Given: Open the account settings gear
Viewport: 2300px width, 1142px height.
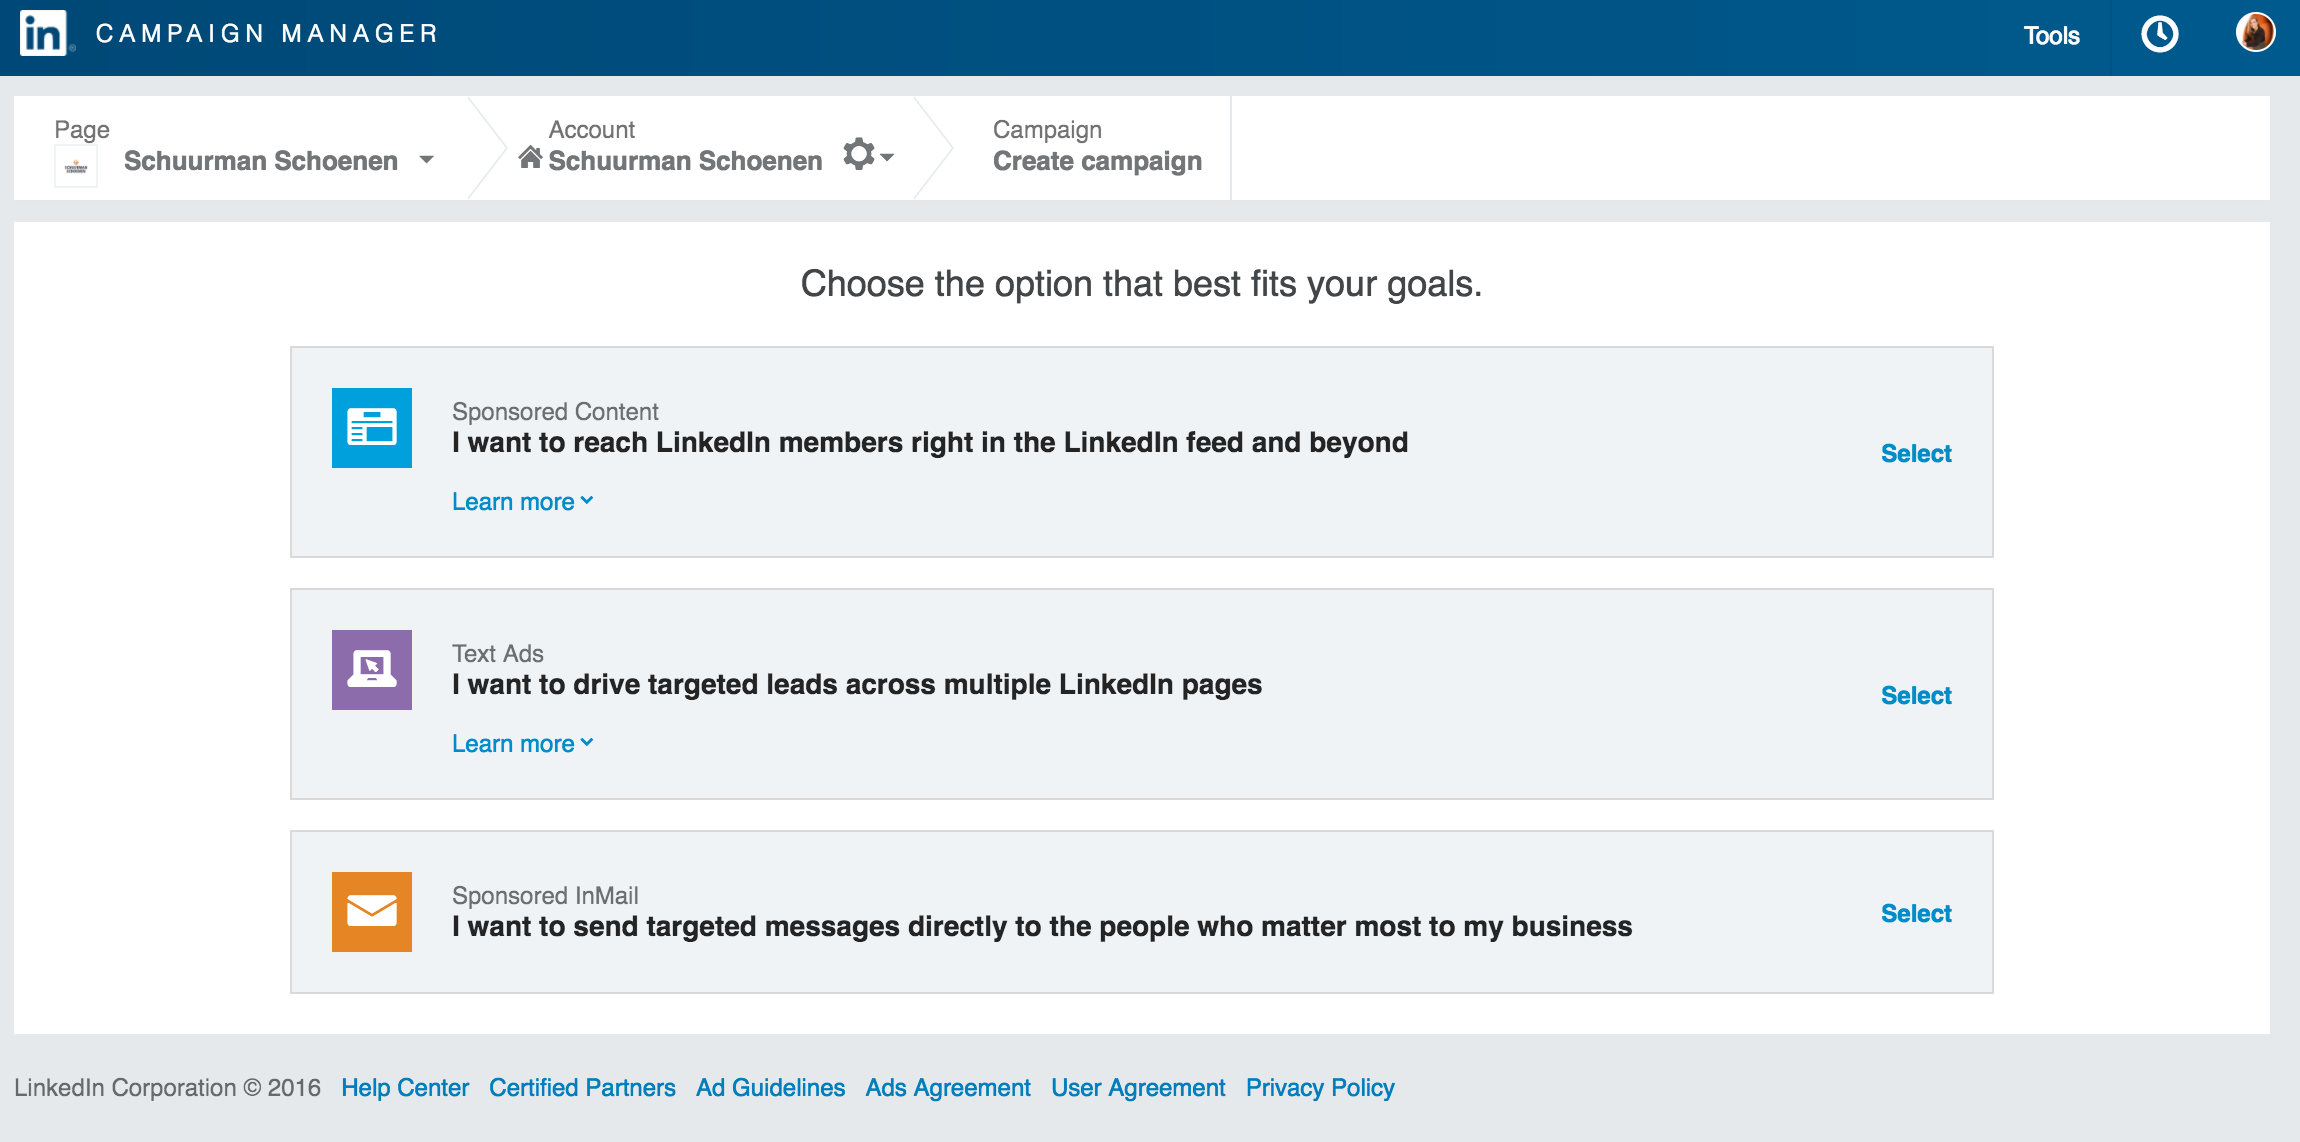Looking at the screenshot, I should pyautogui.click(x=861, y=155).
